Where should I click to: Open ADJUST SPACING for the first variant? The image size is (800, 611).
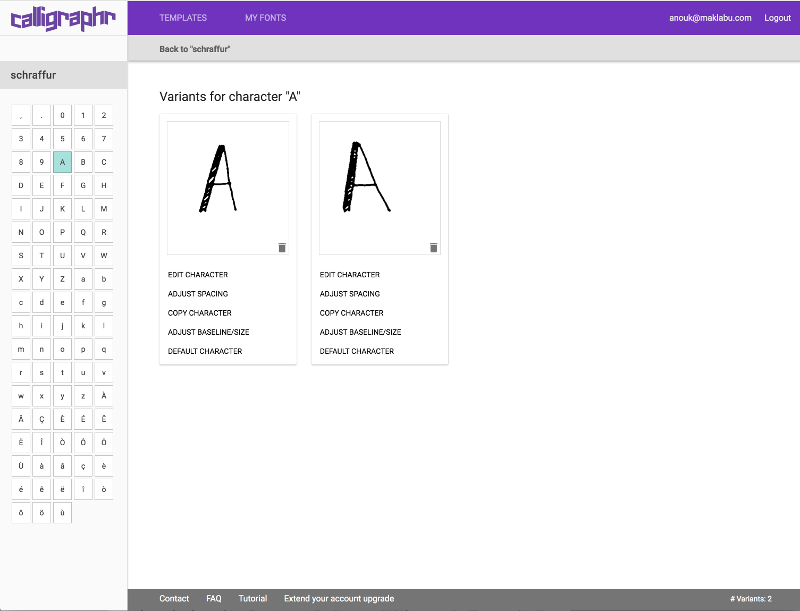[x=198, y=293]
